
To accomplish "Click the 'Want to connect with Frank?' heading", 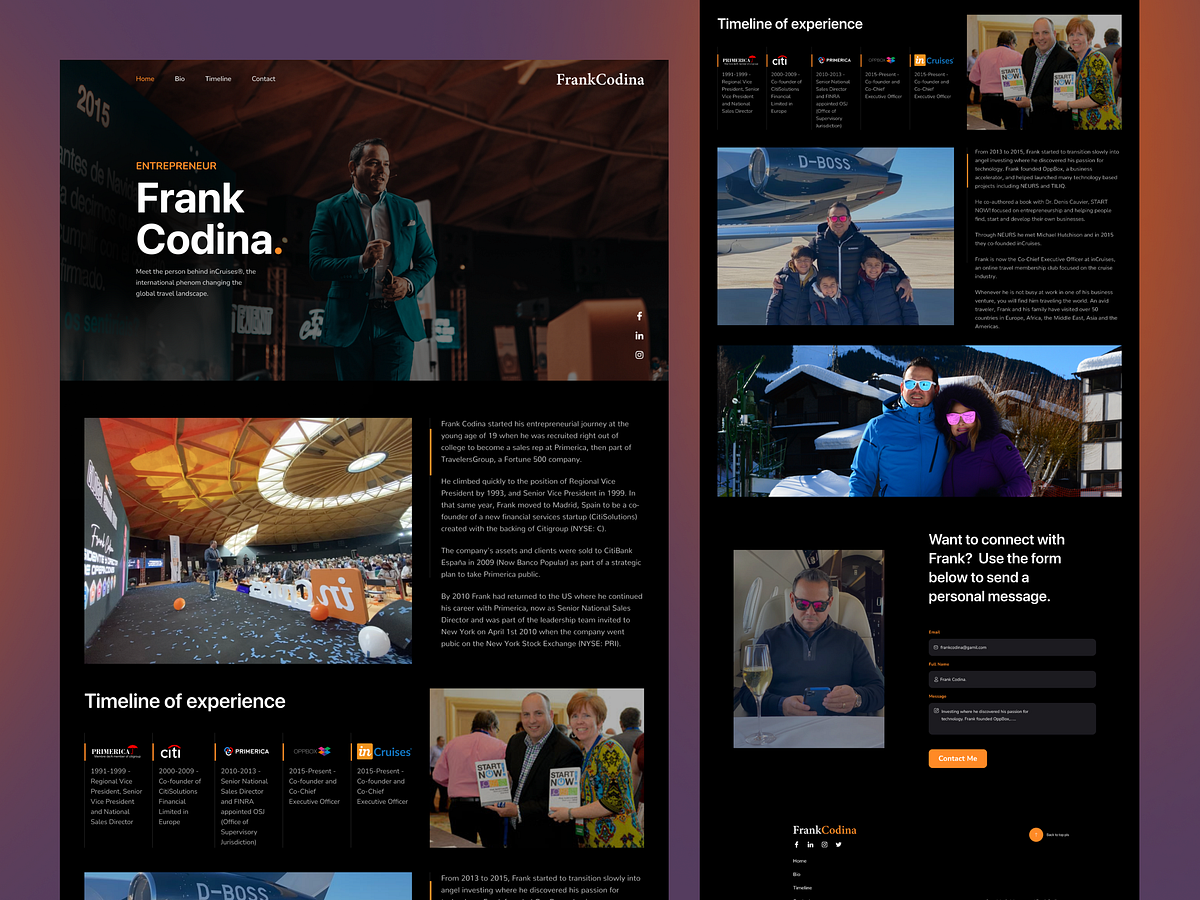I will [997, 568].
